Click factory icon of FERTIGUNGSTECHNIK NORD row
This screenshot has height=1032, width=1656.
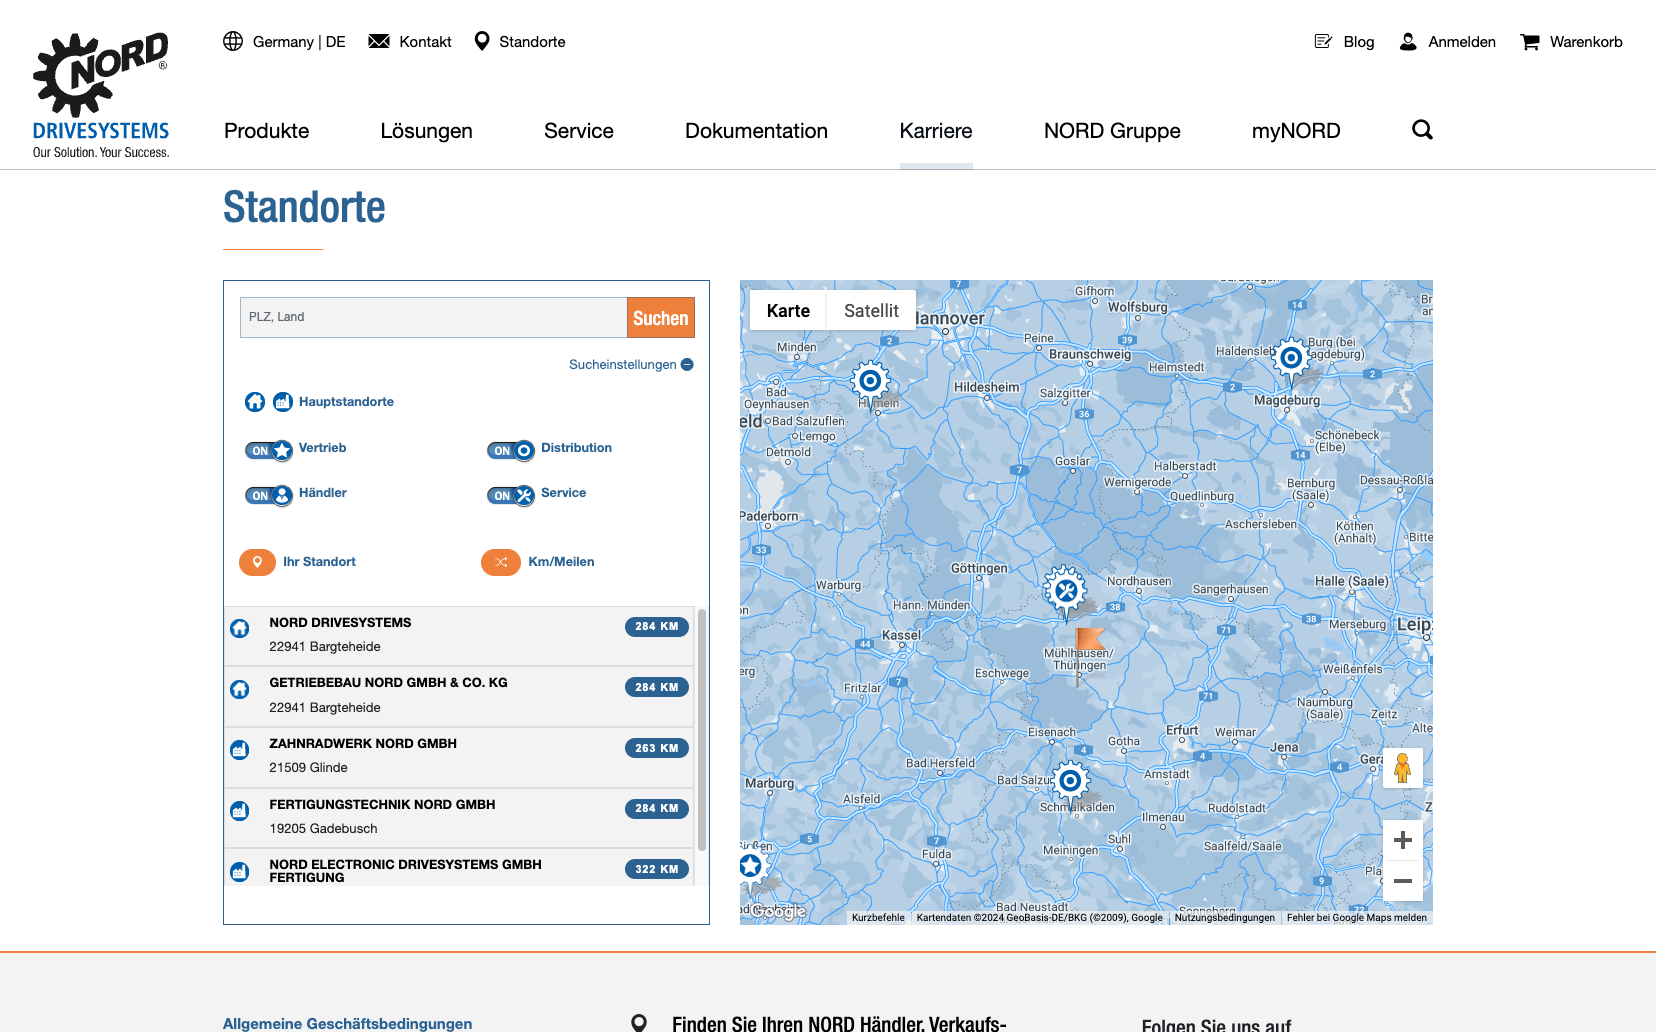tap(240, 811)
